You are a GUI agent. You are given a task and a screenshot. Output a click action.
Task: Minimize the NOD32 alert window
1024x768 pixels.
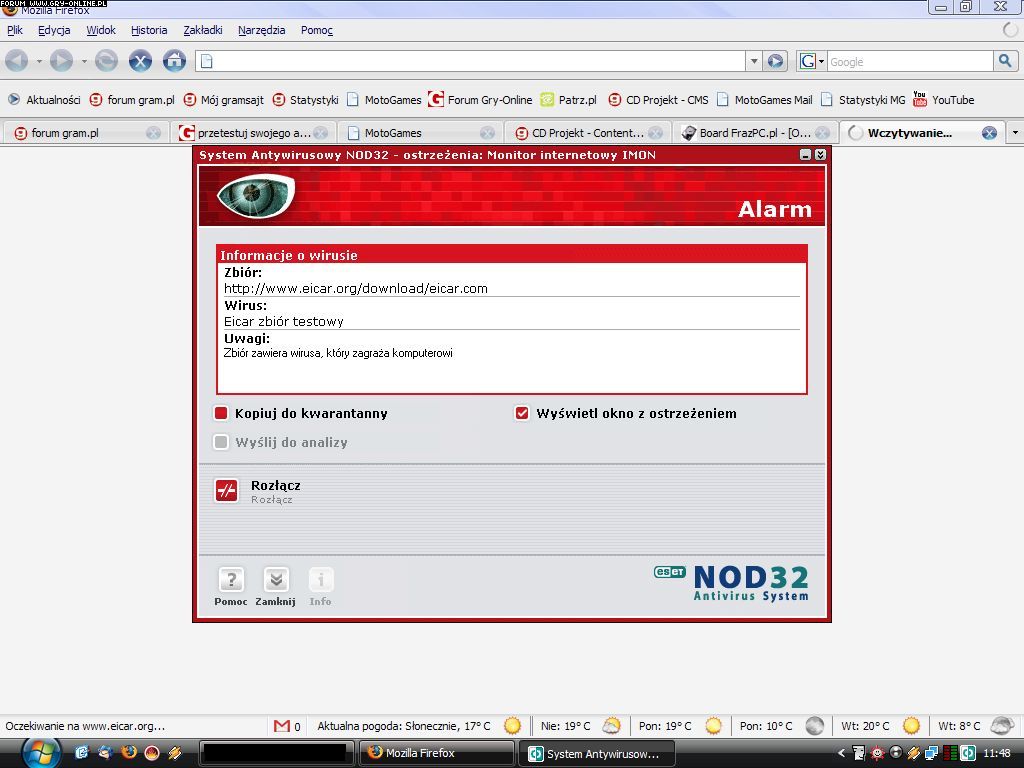pyautogui.click(x=805, y=155)
